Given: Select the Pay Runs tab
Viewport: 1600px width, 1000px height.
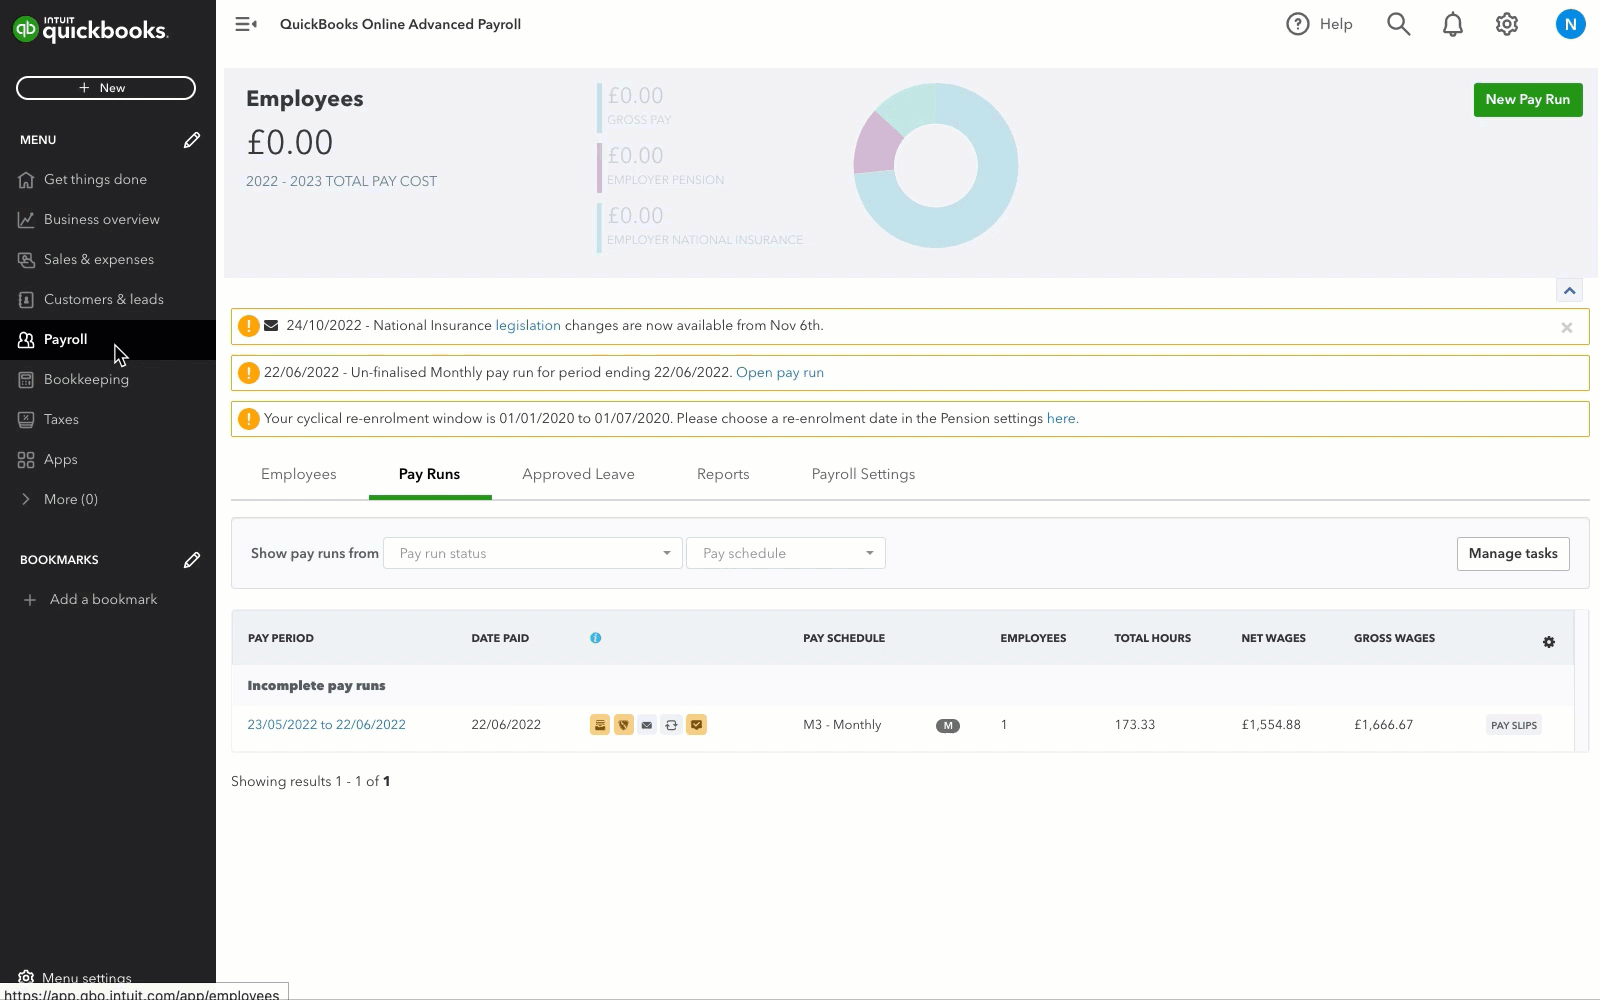Looking at the screenshot, I should (x=430, y=475).
